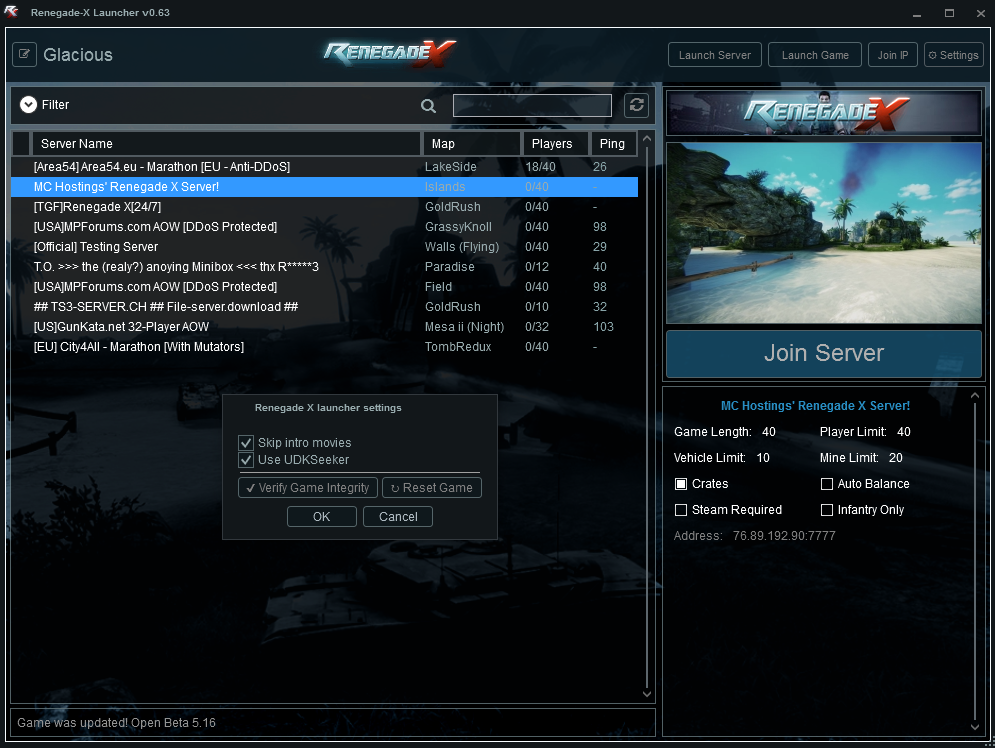Screen dimensions: 995x748
Task: Click the MC Hostings' server title in details
Action: point(815,406)
